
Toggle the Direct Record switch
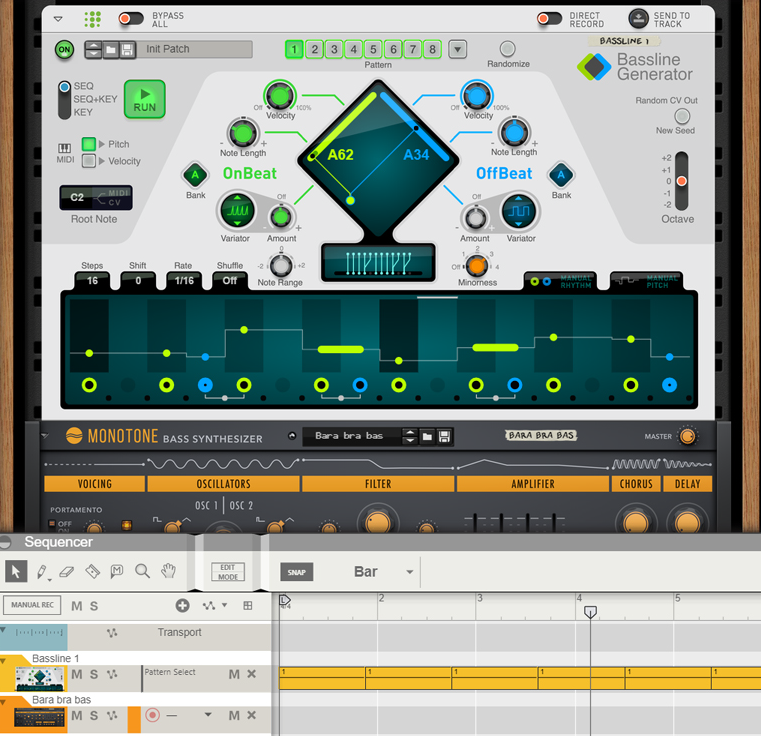(549, 19)
